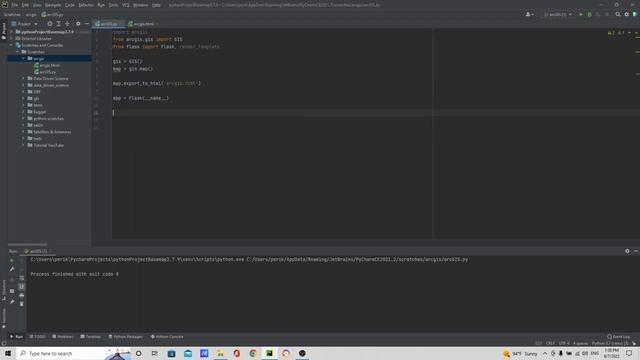
Task: Select arcGIS.py file in project tree
Action: pyautogui.click(x=45, y=72)
